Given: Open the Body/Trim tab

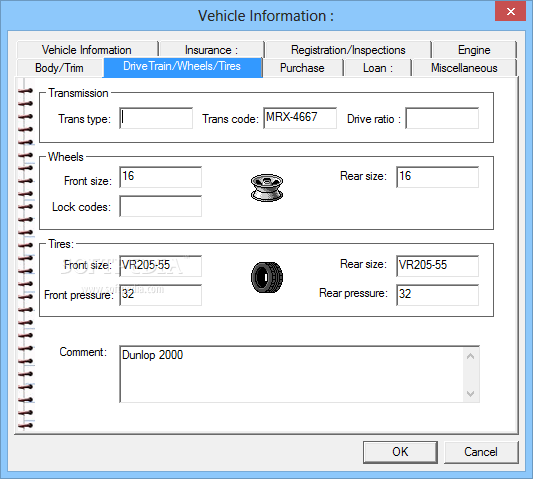Looking at the screenshot, I should 59,68.
